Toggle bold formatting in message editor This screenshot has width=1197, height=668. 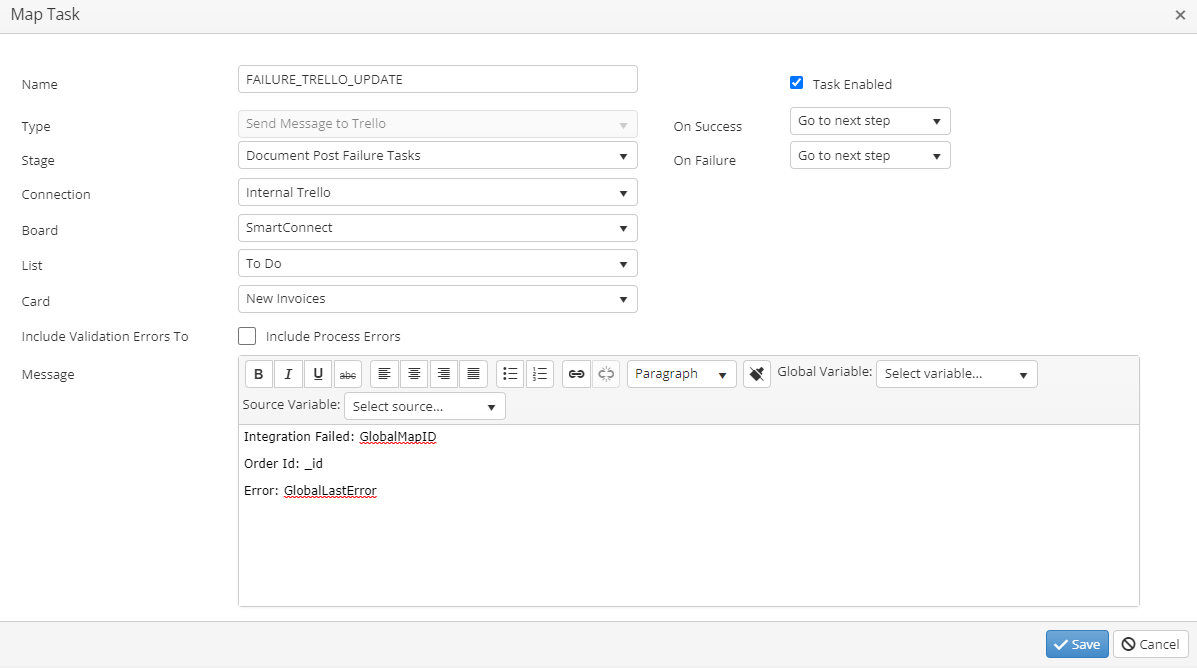259,374
